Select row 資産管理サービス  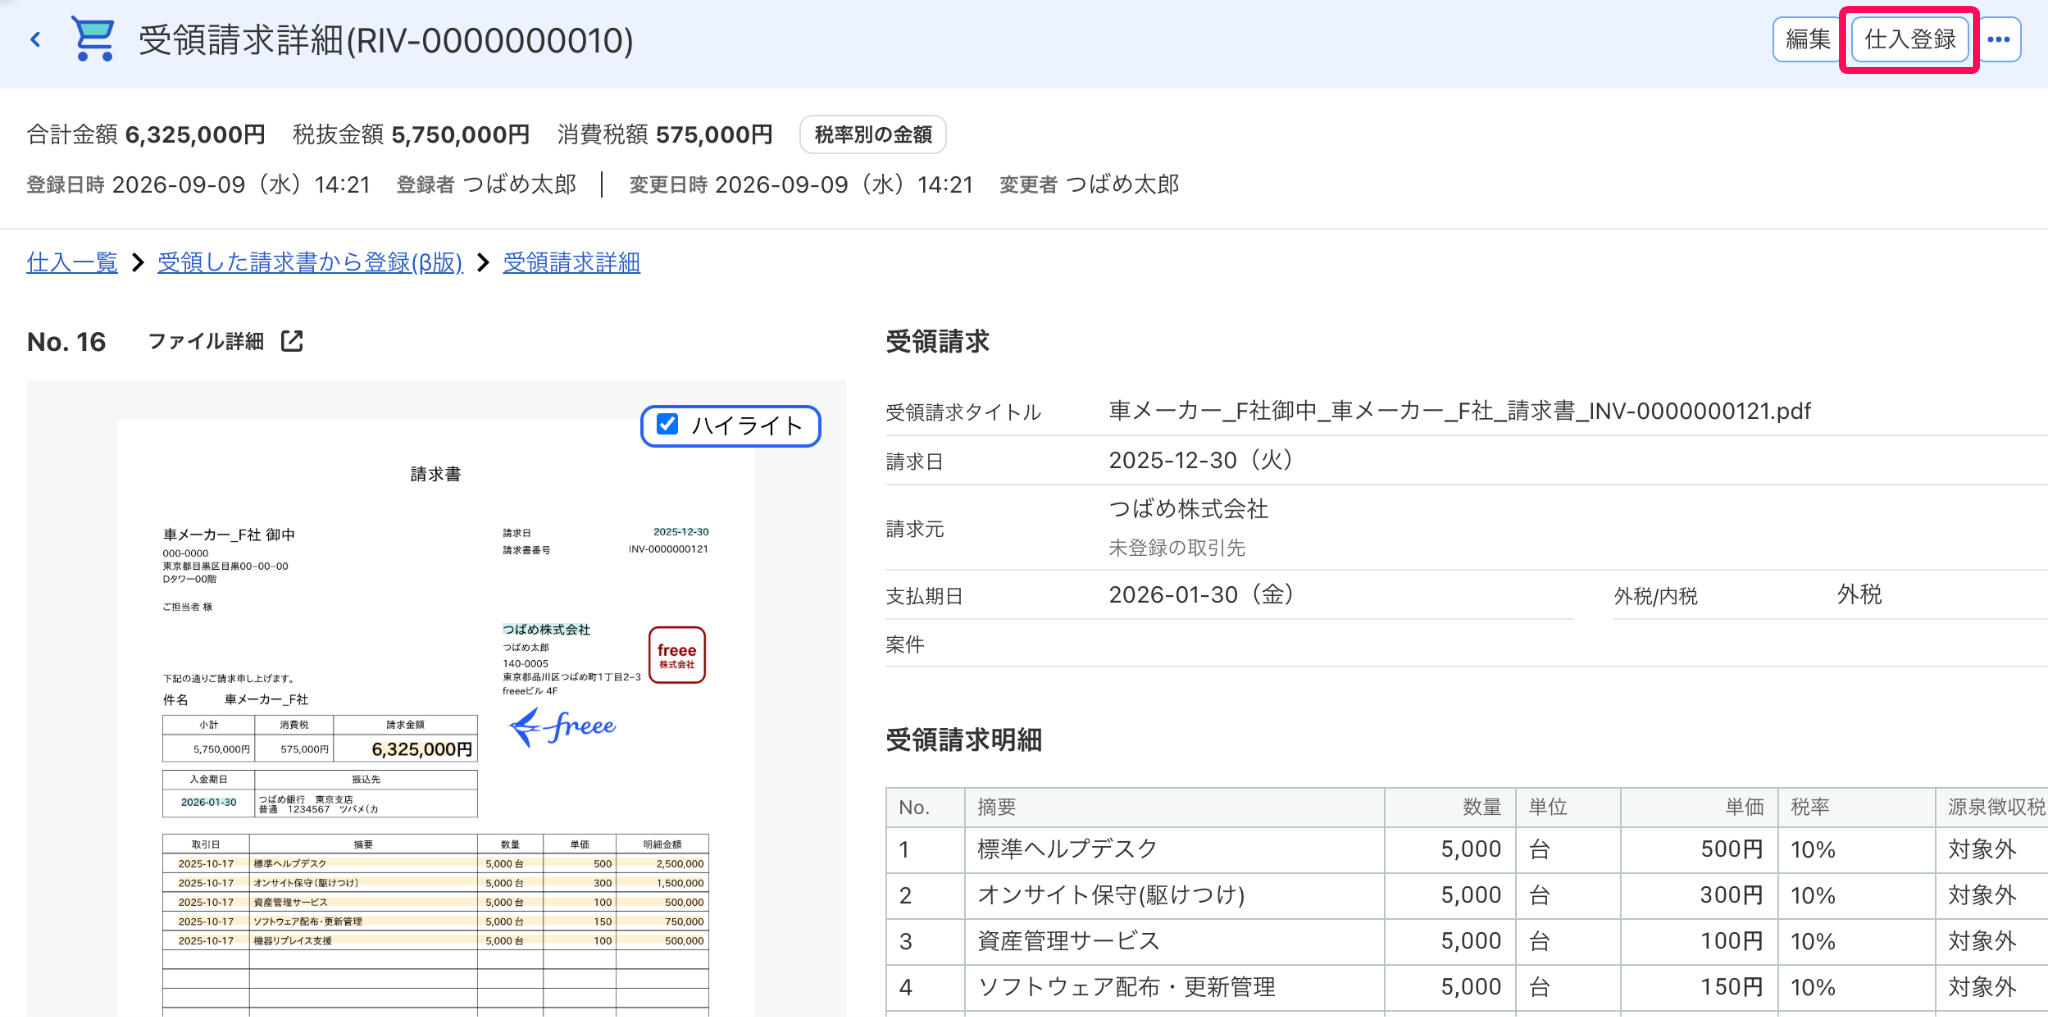(x=1466, y=942)
